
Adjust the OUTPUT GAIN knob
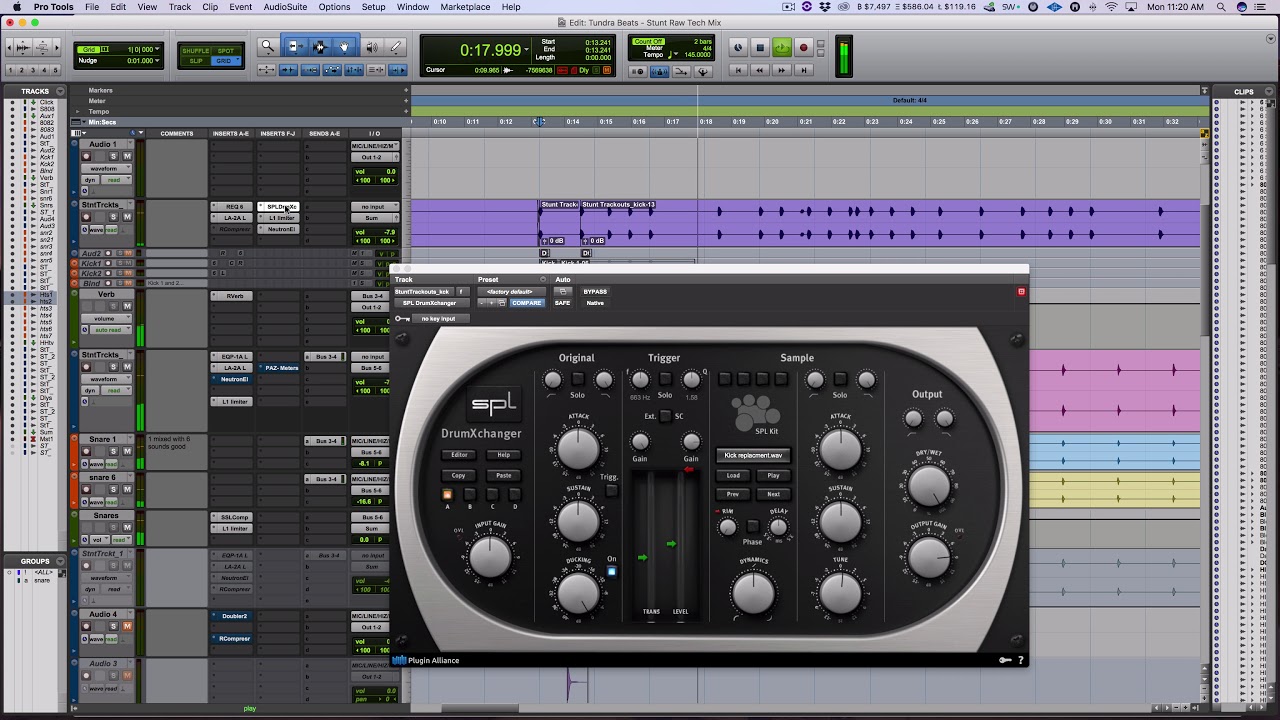pyautogui.click(x=929, y=556)
